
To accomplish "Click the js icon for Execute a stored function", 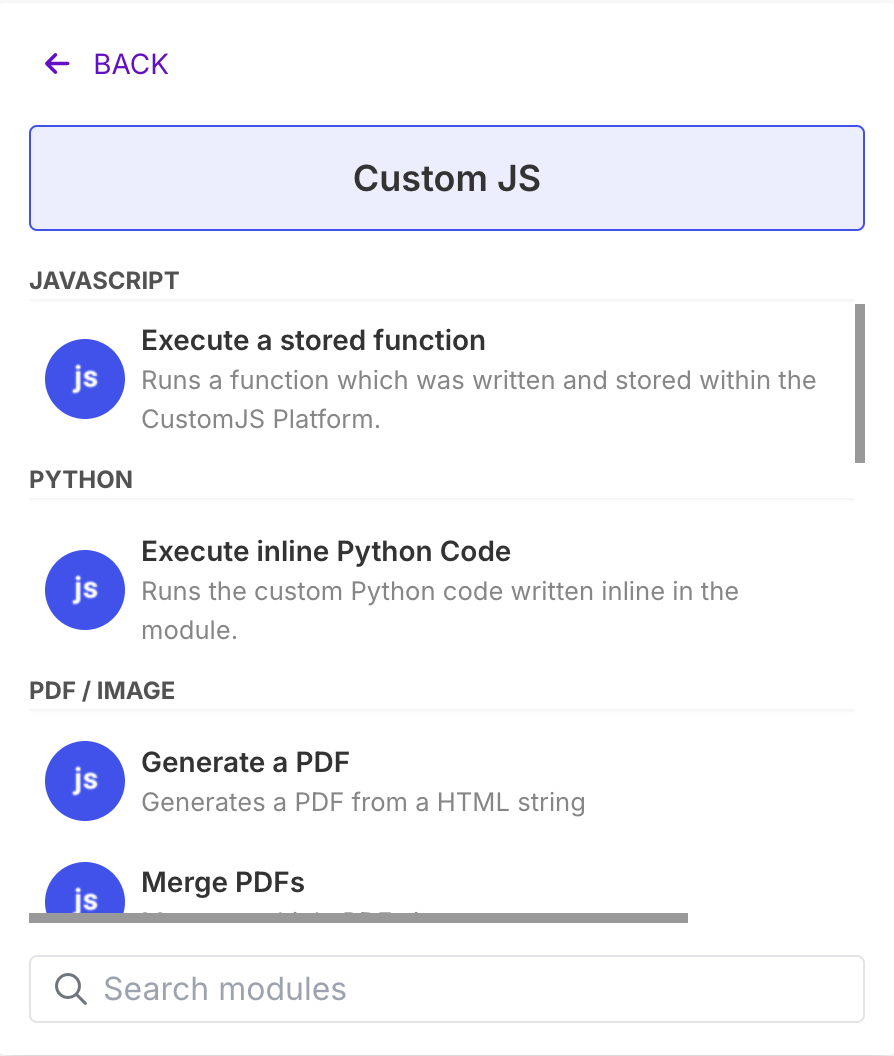I will 85,378.
